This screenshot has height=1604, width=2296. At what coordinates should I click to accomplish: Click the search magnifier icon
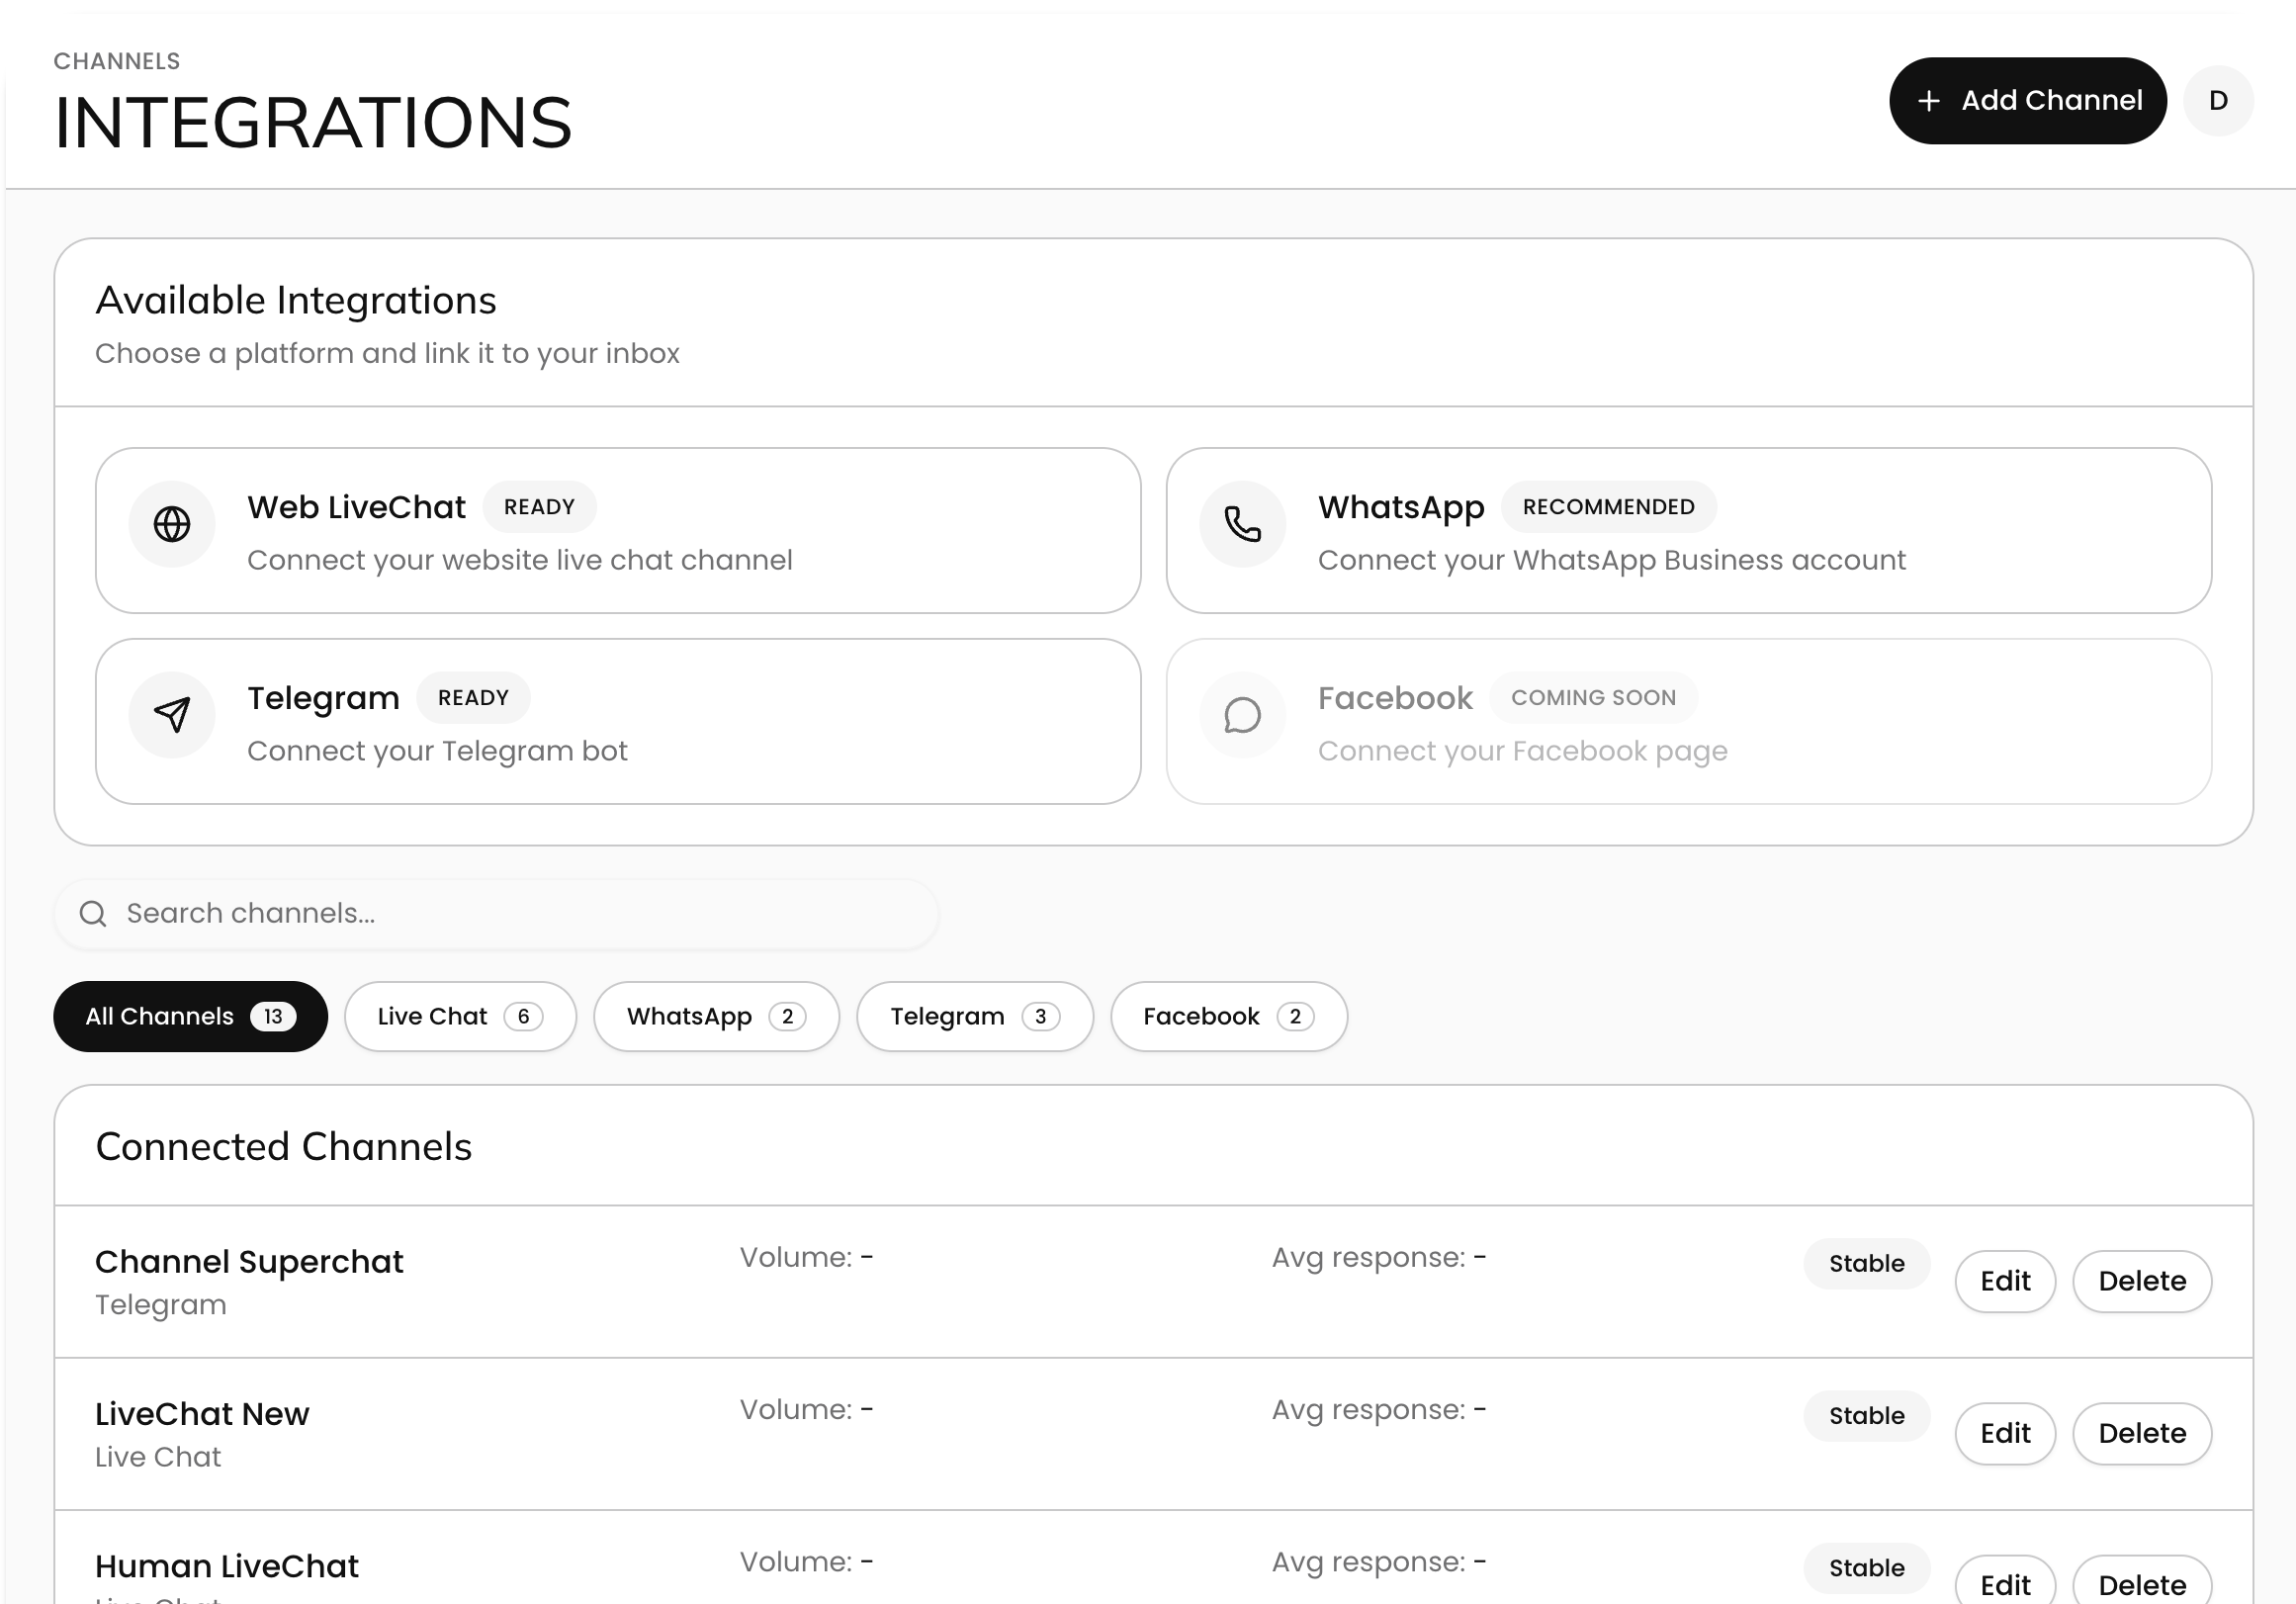(93, 913)
